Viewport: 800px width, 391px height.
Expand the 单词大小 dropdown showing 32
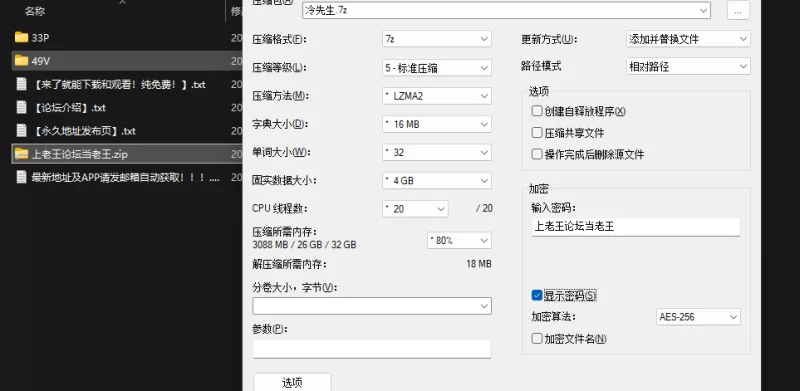click(437, 152)
